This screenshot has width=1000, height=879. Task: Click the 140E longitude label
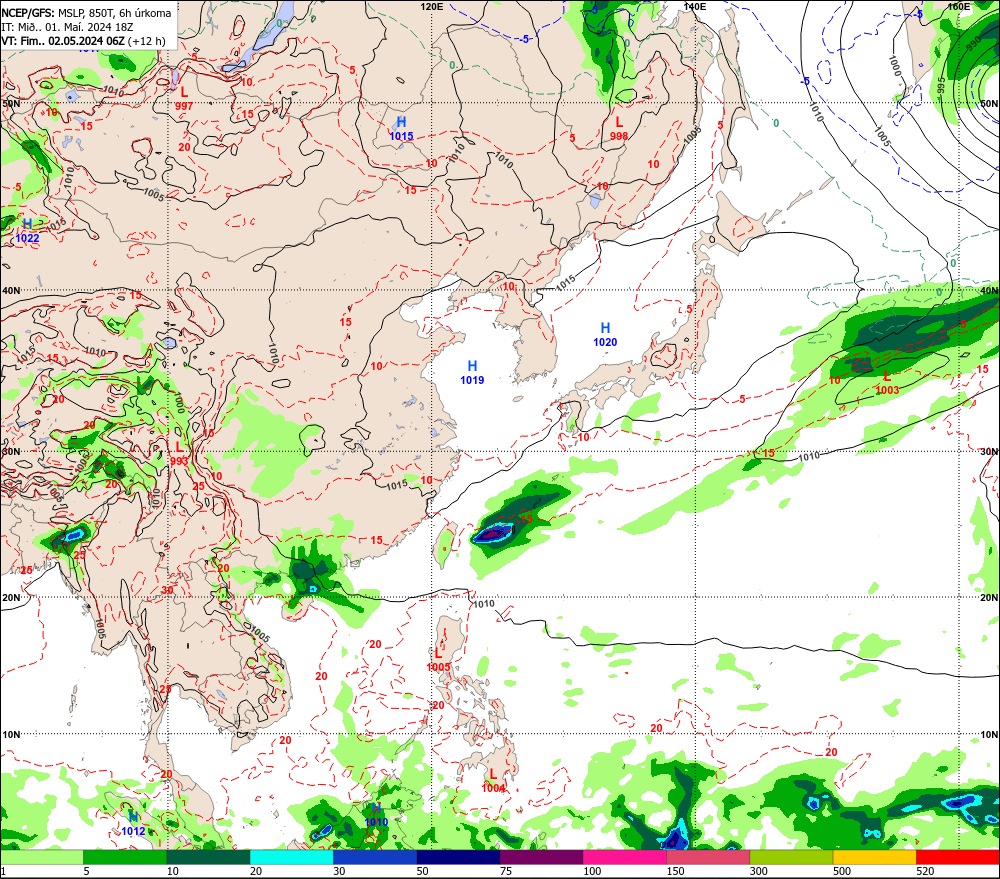695,6
